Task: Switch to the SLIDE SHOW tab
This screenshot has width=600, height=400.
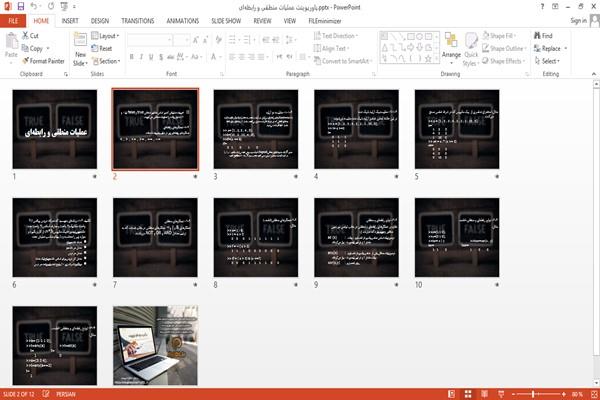Action: (x=226, y=21)
